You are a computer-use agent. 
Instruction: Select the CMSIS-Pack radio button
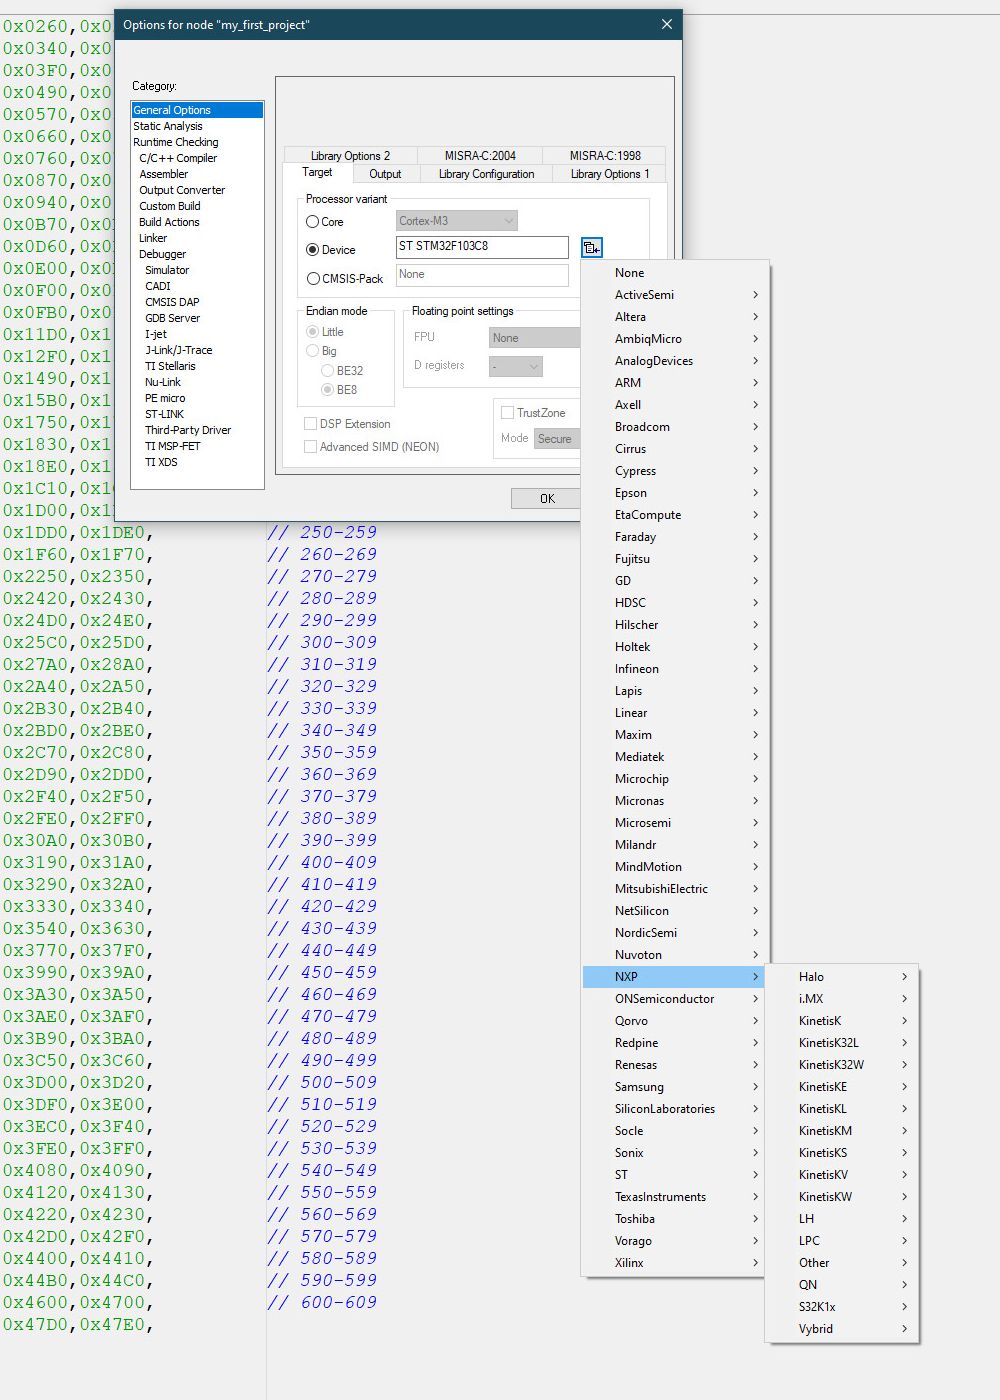tap(313, 279)
